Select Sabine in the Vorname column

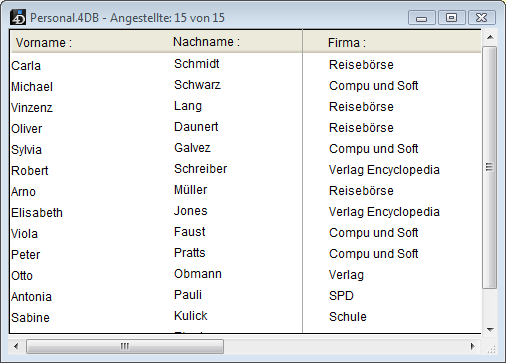point(30,318)
